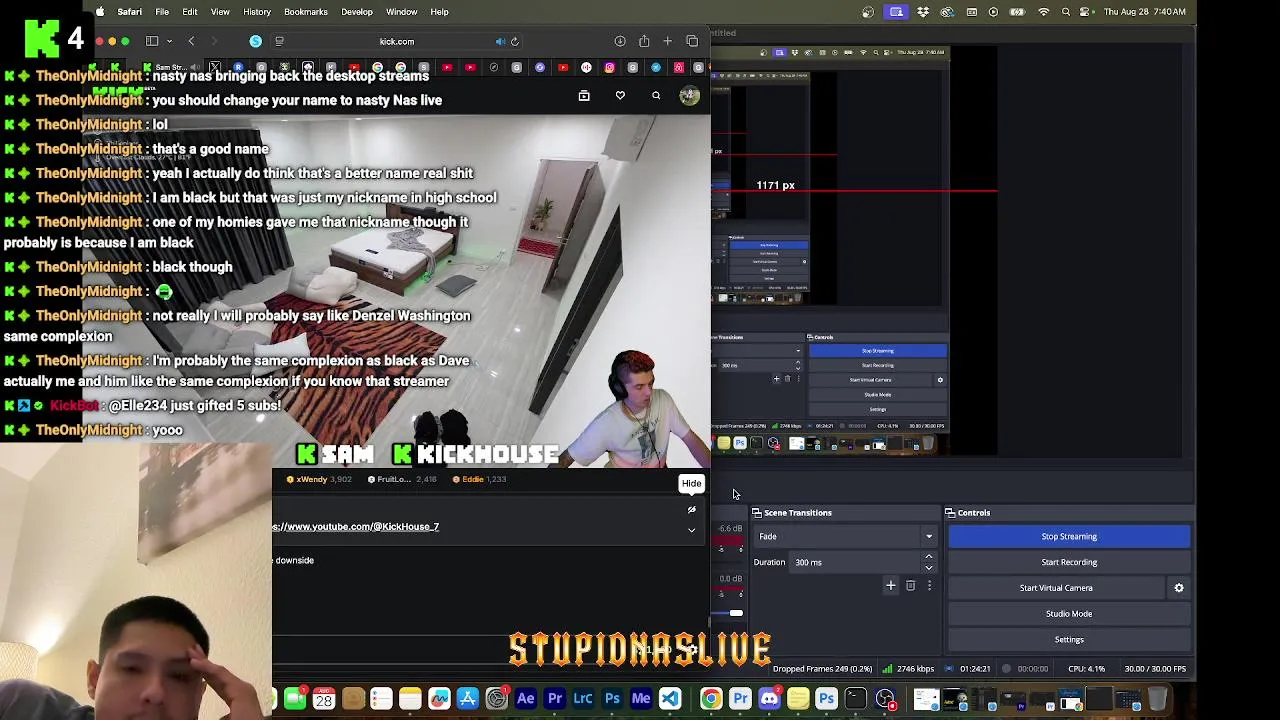1280x720 pixels.
Task: Start Virtual Camera in OBS
Action: point(1056,588)
